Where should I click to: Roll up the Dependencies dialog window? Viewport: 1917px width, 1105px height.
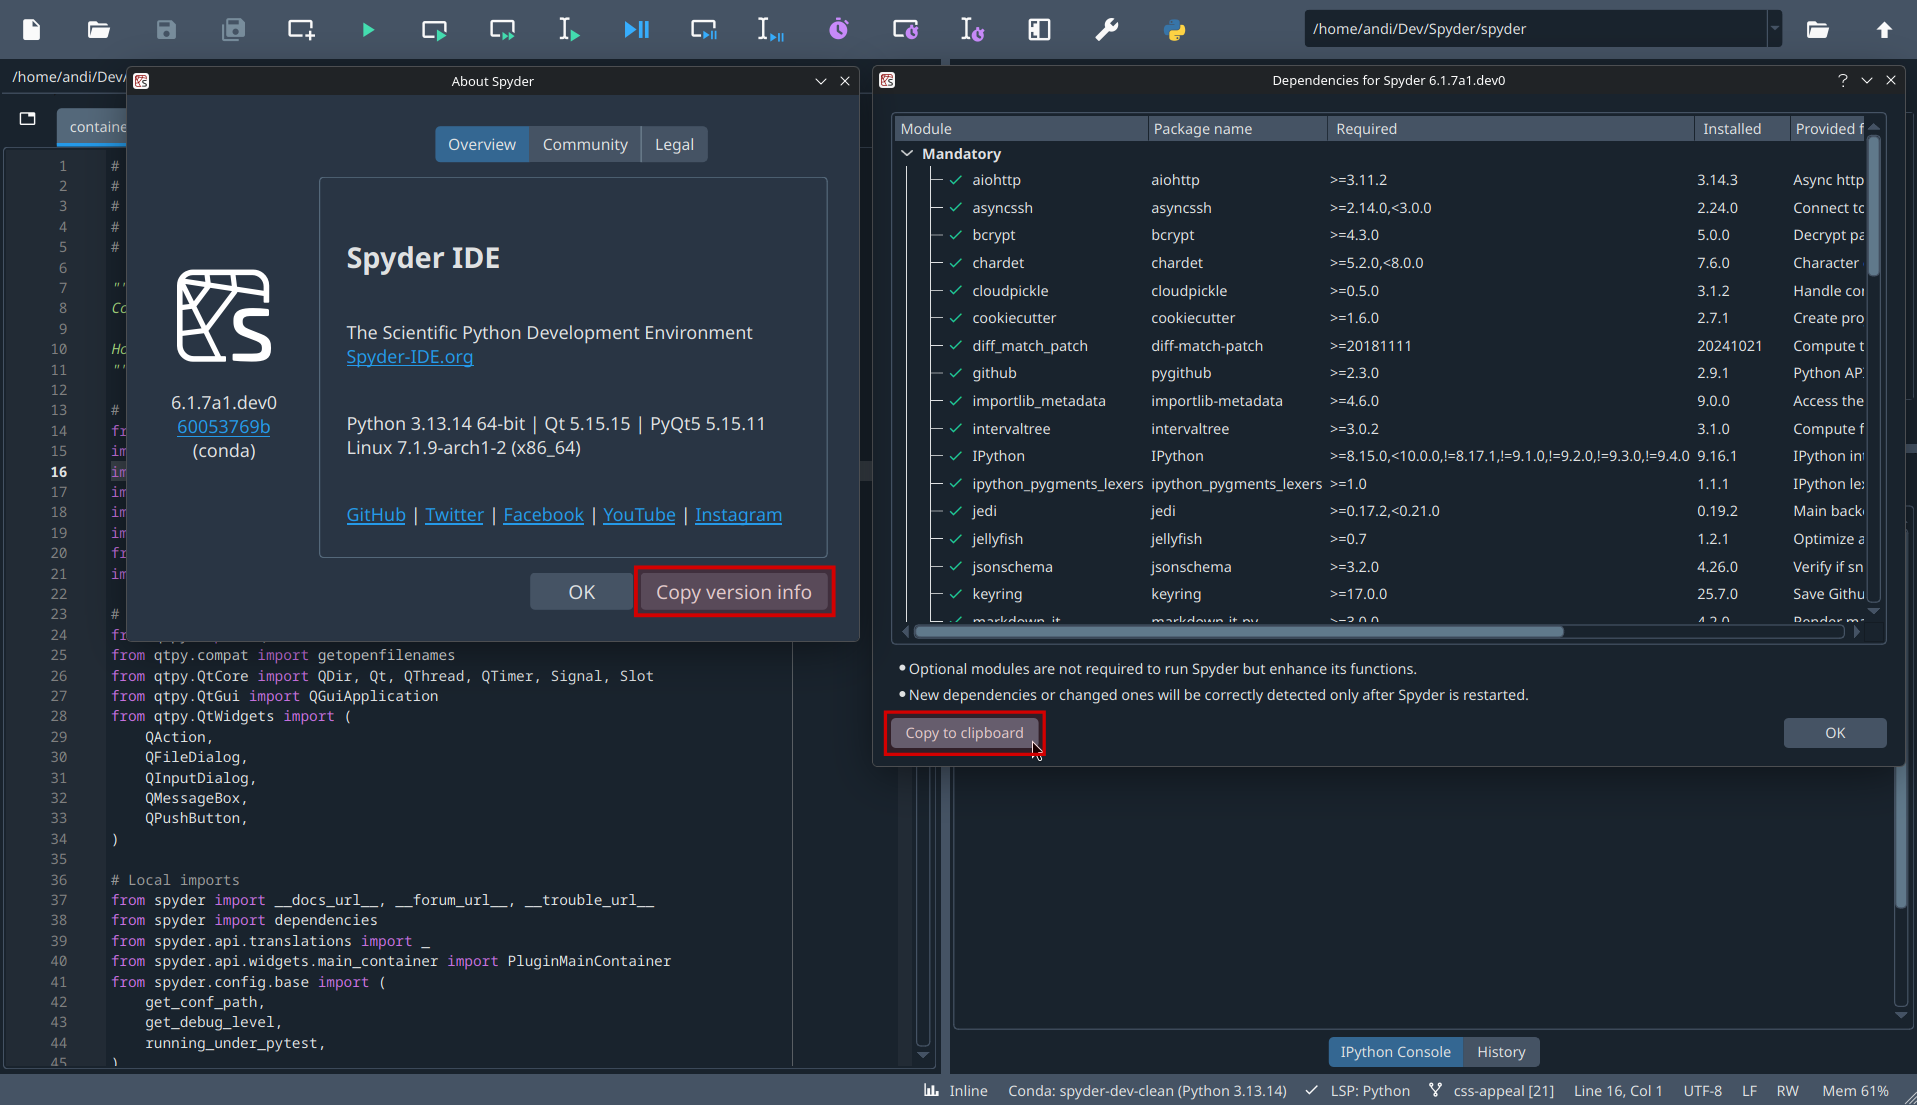1867,80
